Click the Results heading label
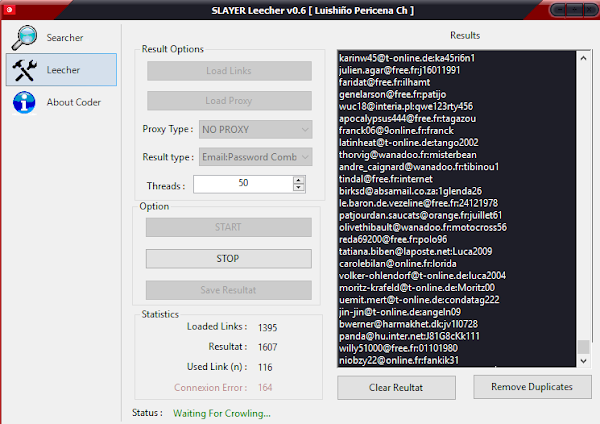The image size is (600, 424). click(465, 36)
